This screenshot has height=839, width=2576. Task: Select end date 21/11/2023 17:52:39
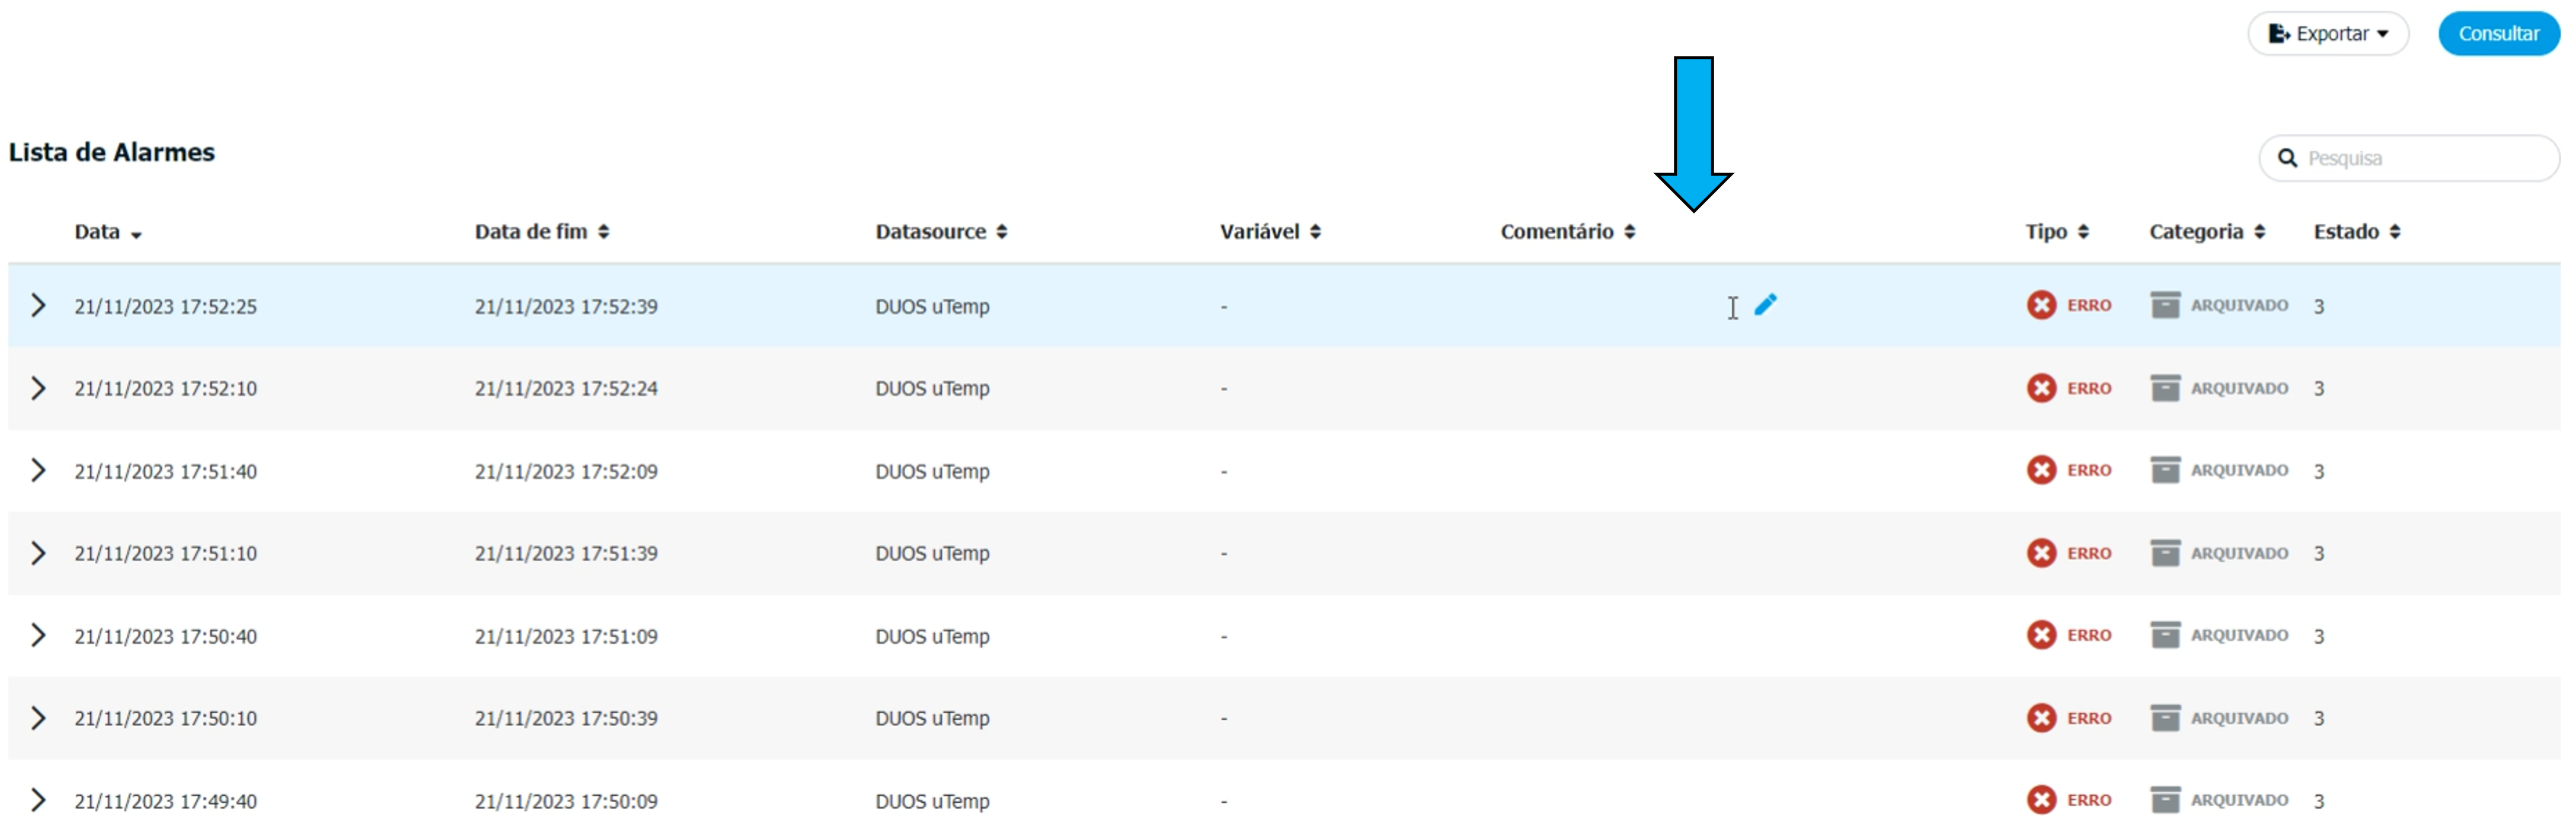pos(566,307)
